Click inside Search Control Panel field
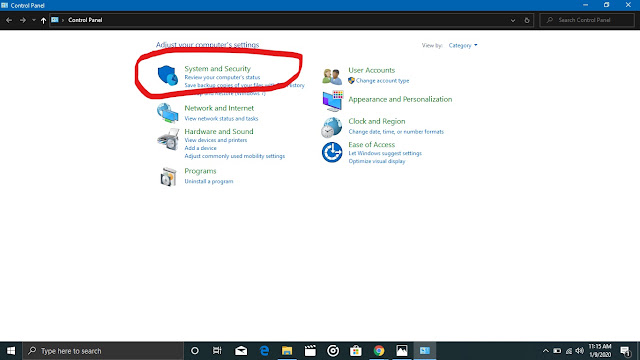 point(587,20)
